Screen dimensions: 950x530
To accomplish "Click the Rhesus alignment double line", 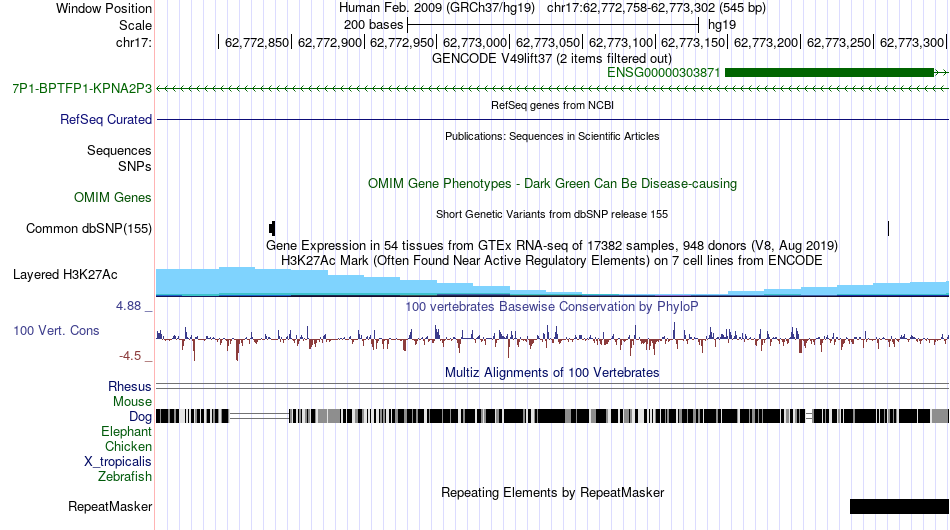I will pyautogui.click(x=552, y=386).
